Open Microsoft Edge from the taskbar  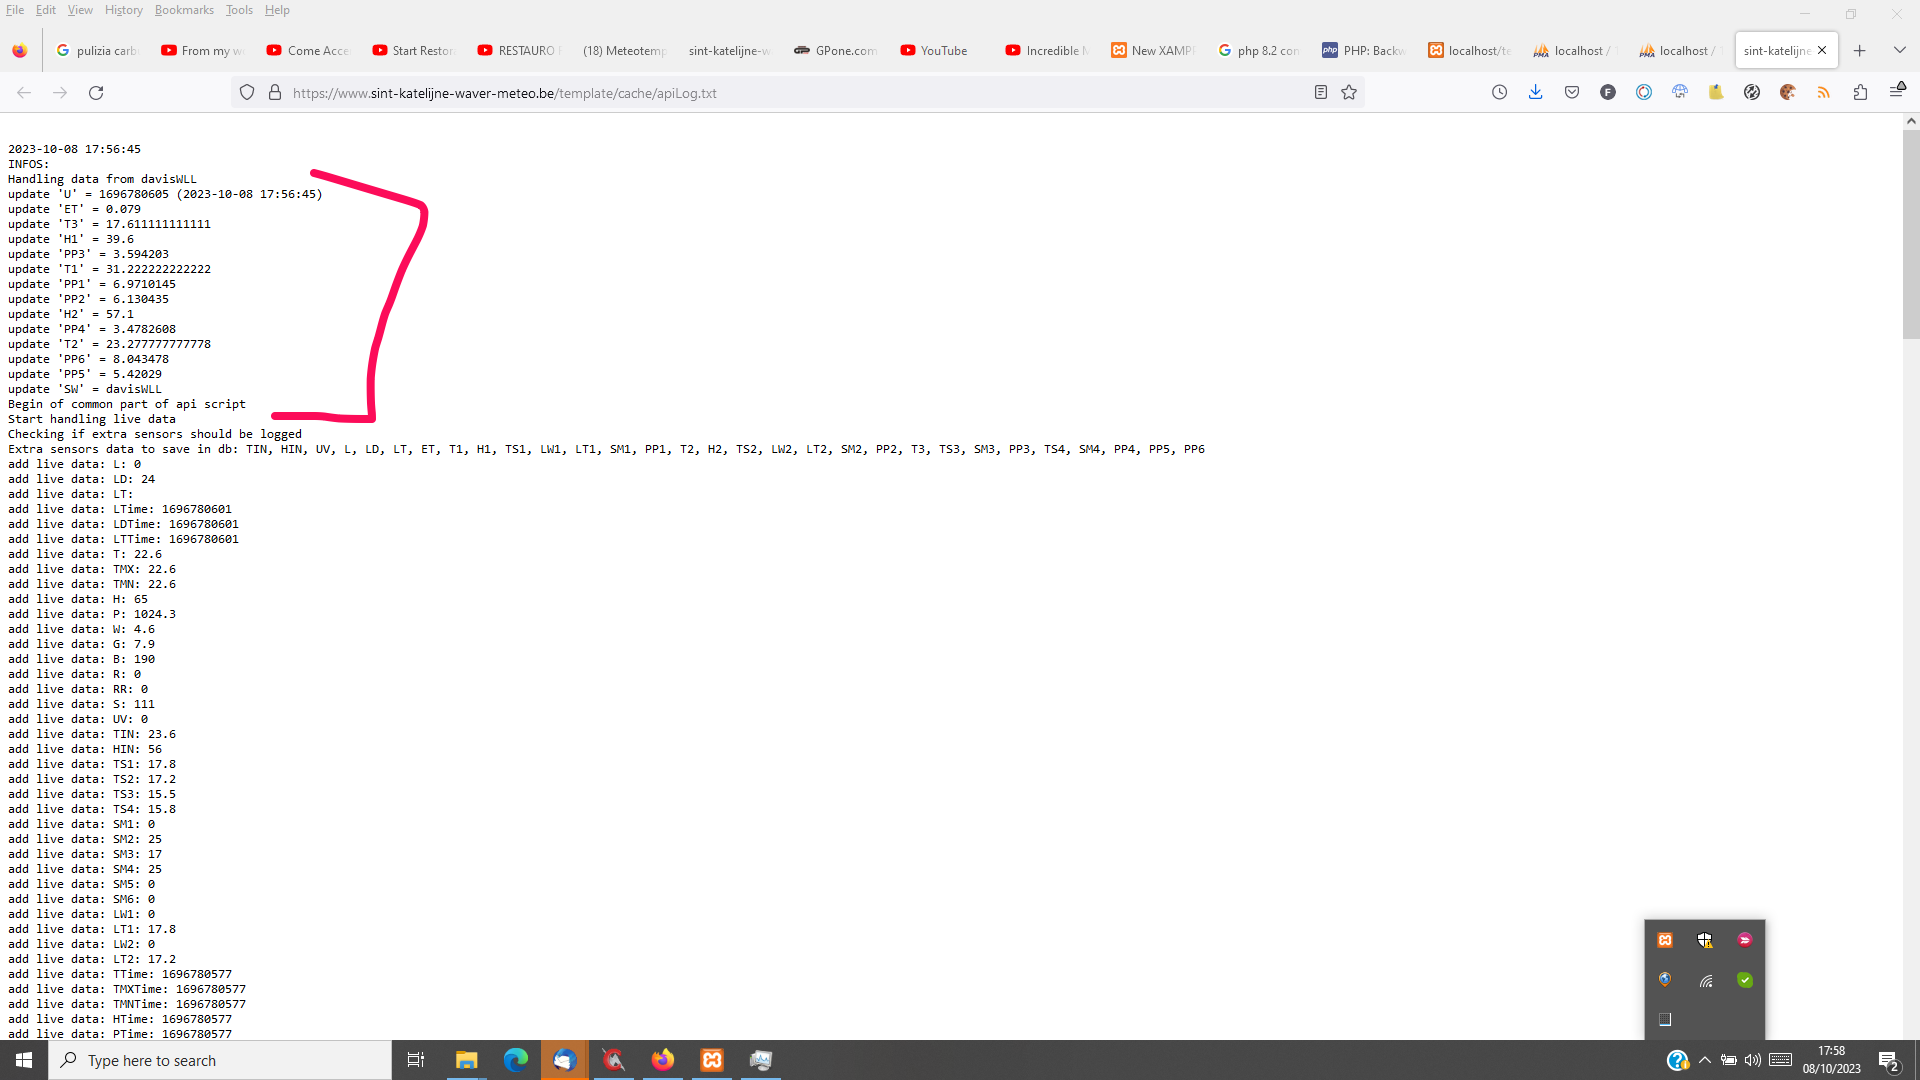(515, 1060)
